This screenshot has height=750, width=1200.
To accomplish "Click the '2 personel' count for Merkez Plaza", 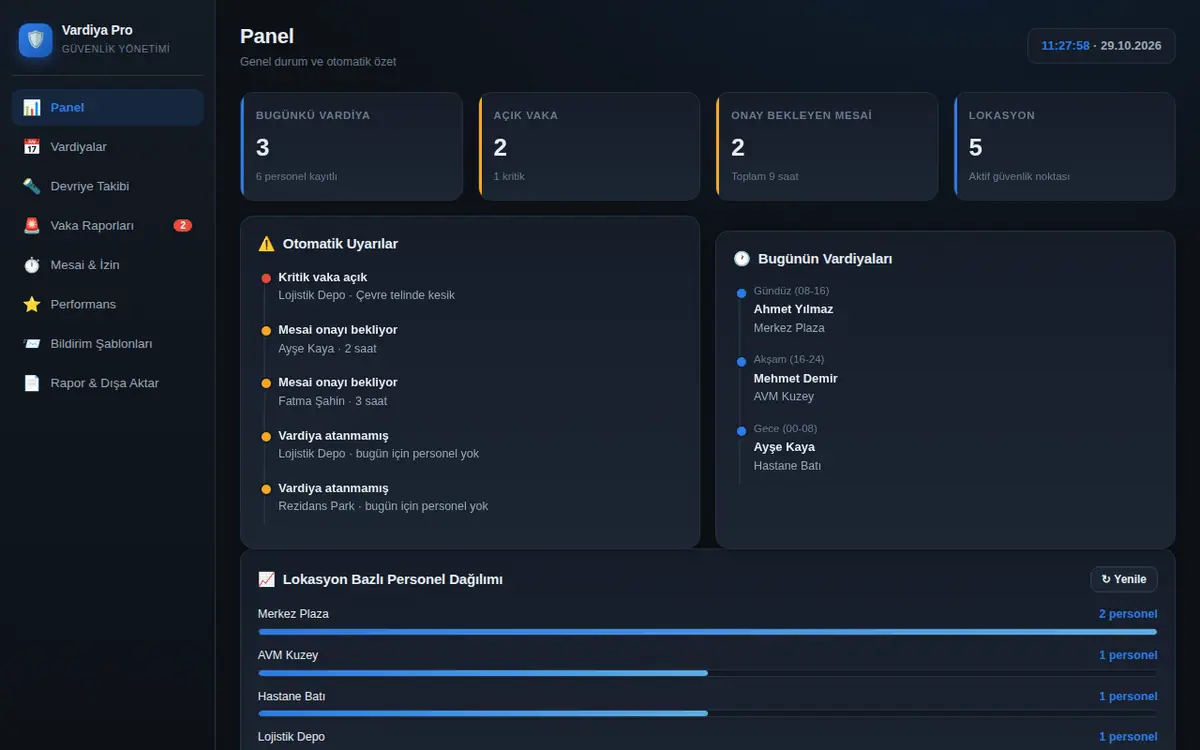I will tap(1128, 614).
